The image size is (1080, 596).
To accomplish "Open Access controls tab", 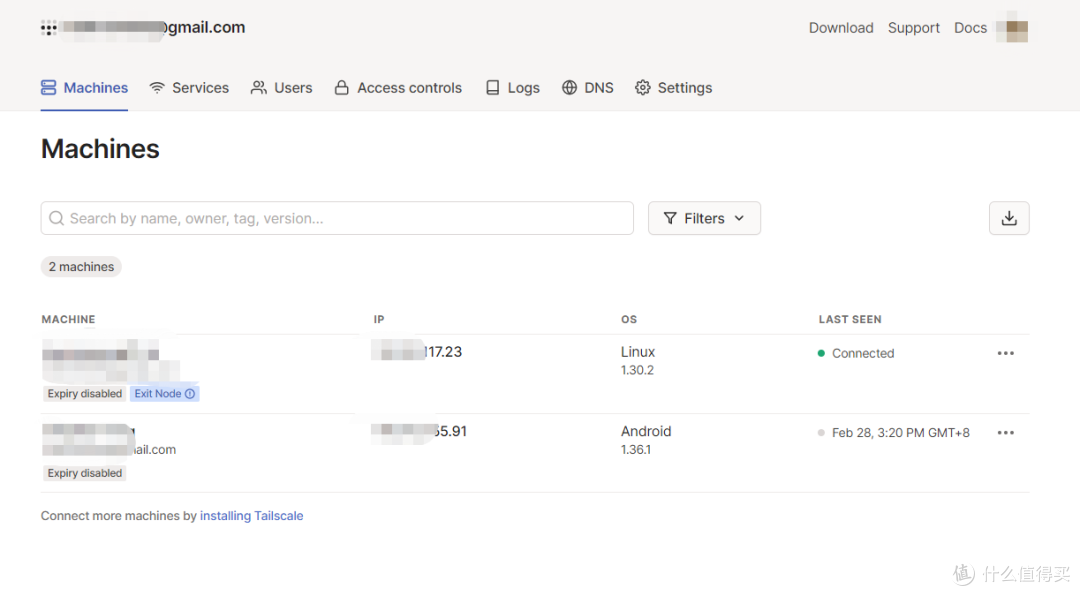I will click(x=398, y=88).
